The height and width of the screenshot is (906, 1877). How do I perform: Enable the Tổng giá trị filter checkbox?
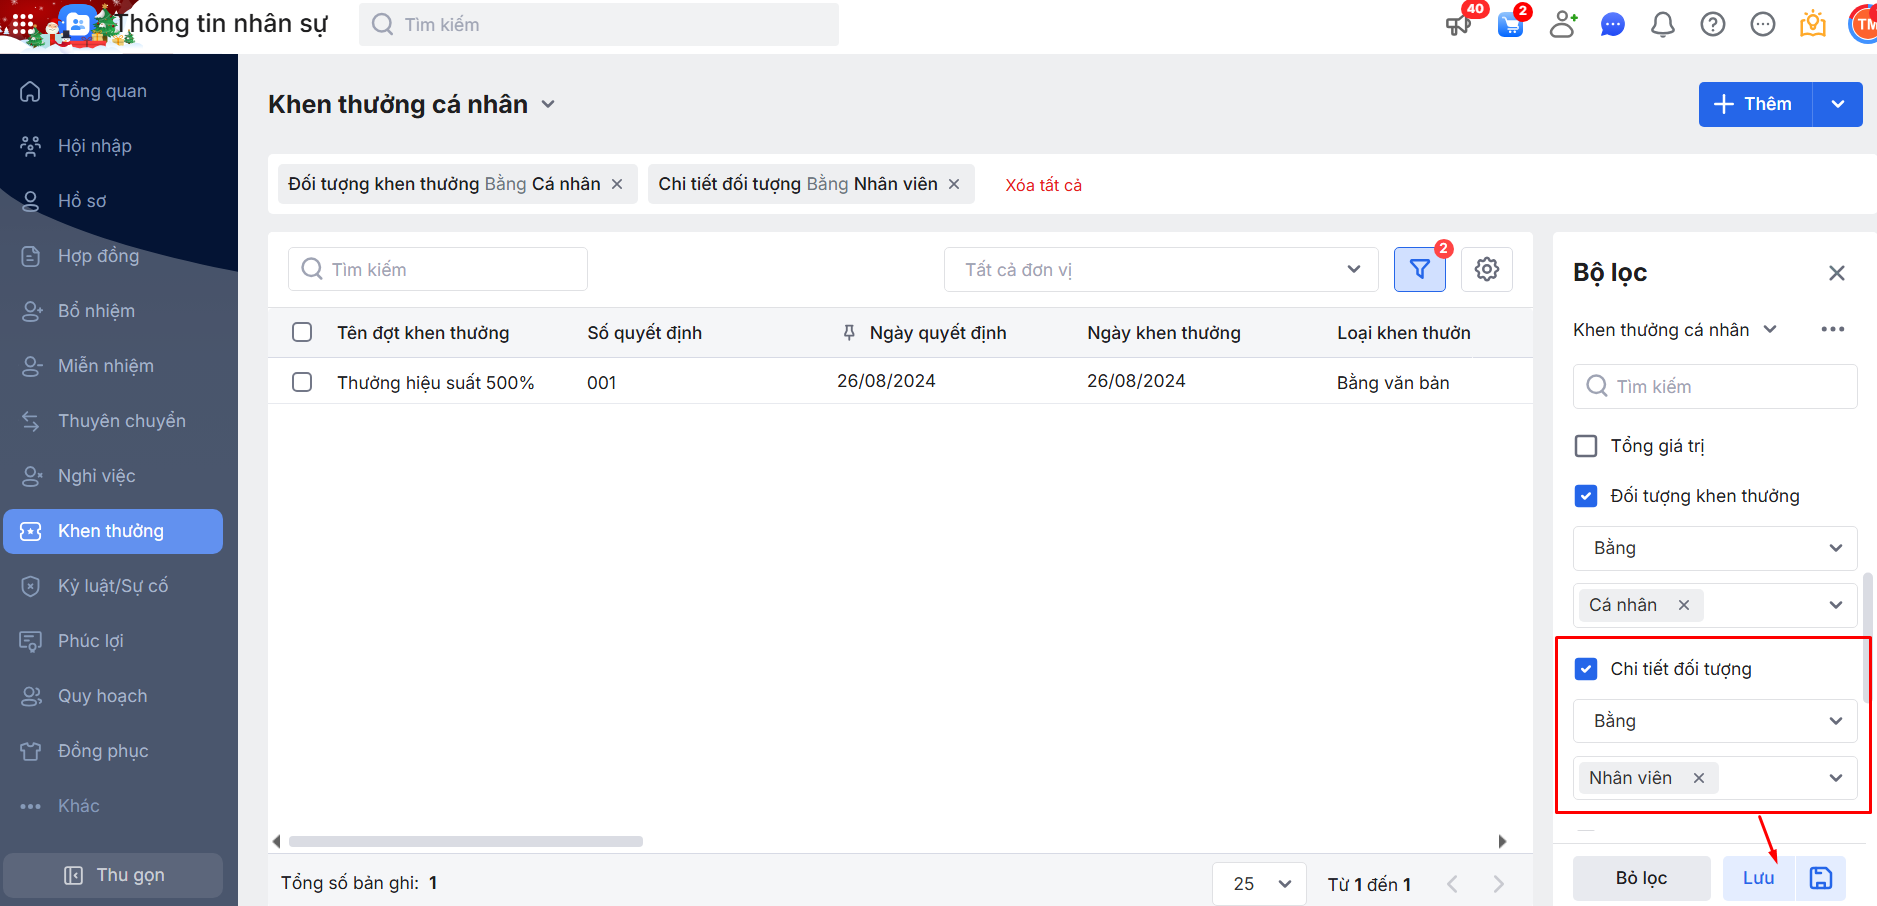click(x=1586, y=446)
